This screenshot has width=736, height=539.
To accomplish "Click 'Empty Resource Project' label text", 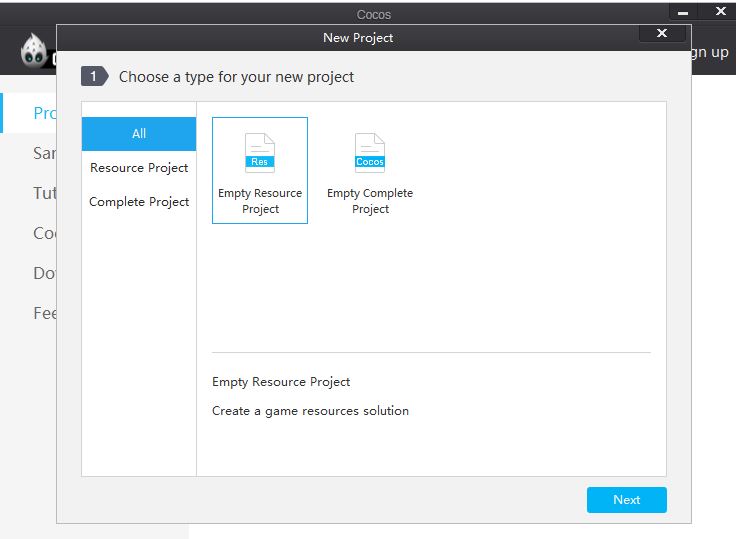I will (260, 201).
